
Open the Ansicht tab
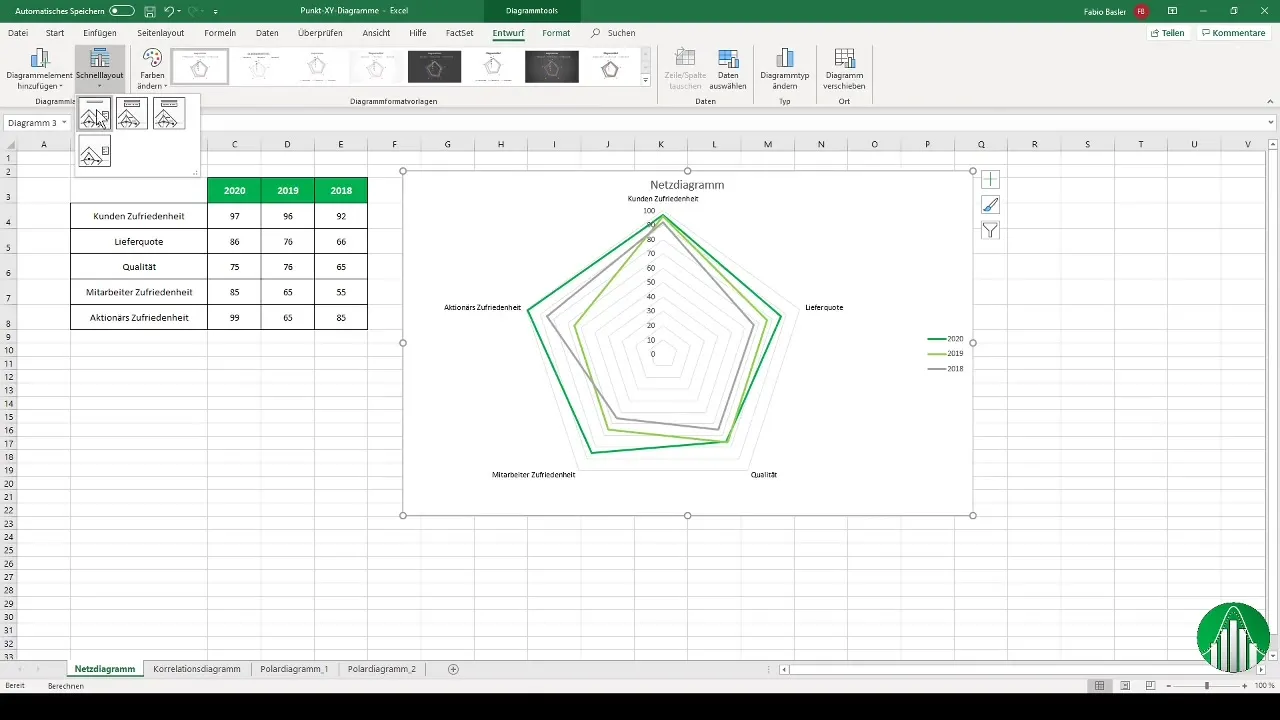(x=376, y=33)
